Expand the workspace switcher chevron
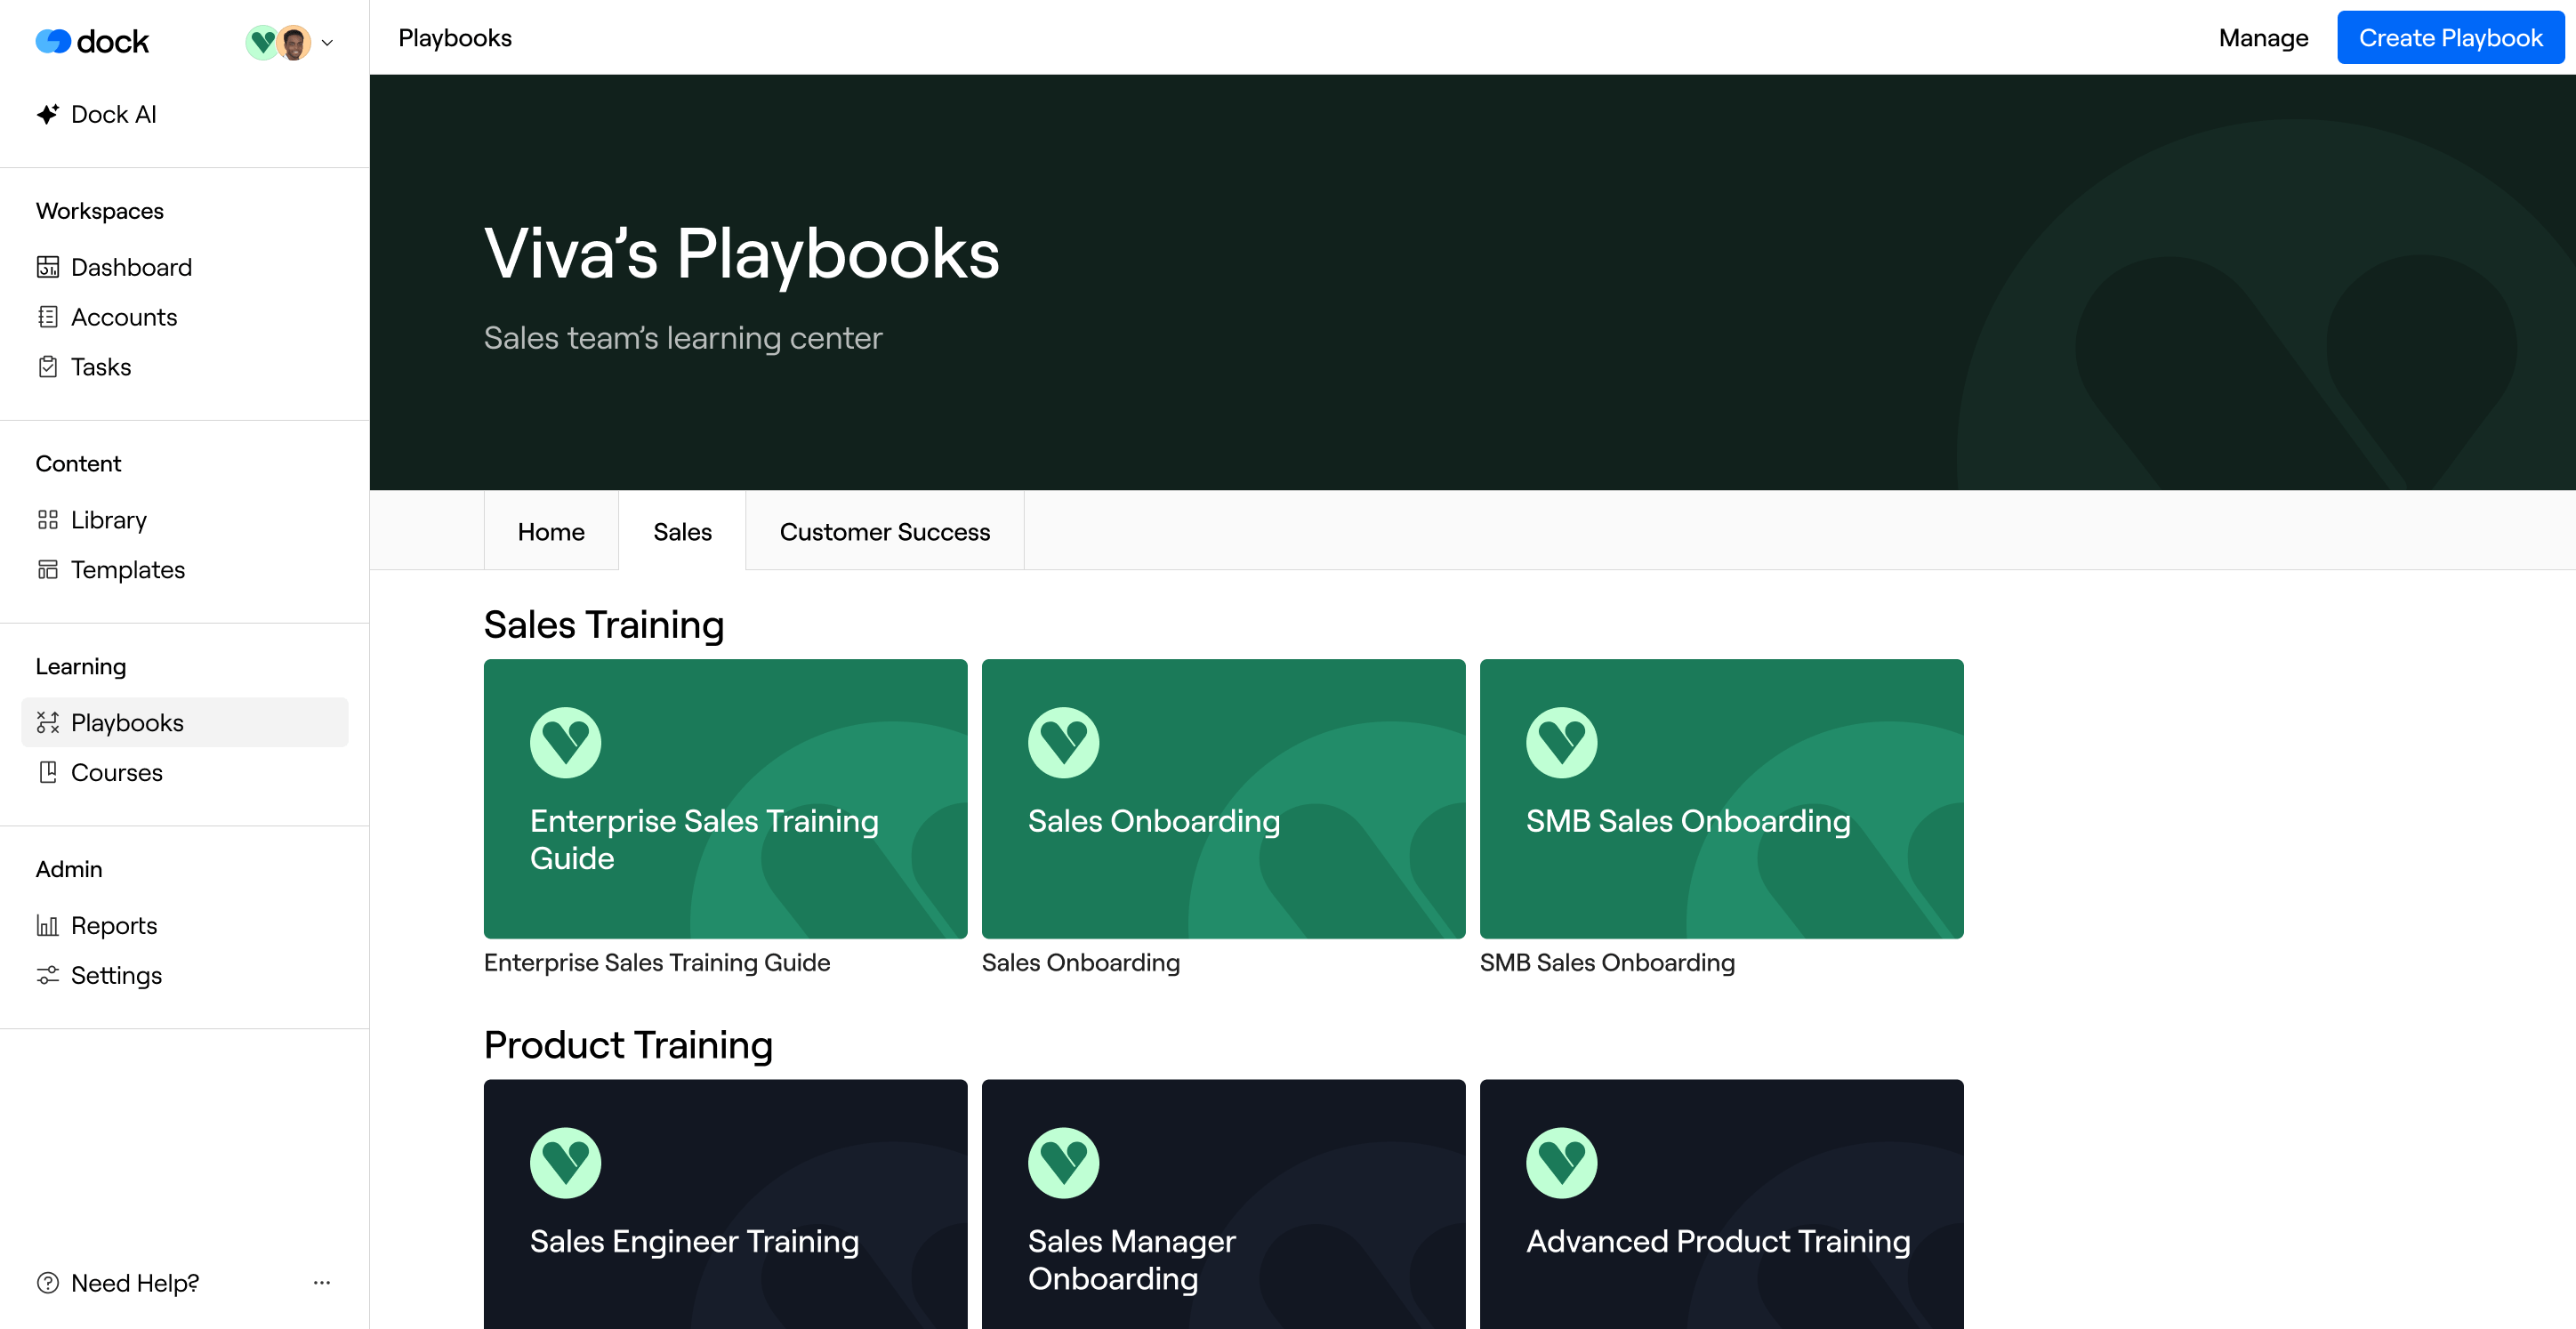Screen dimensions: 2576x1329 [x=327, y=43]
